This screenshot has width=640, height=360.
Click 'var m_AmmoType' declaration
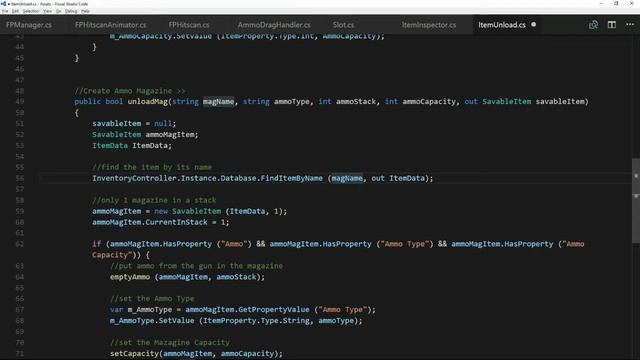pos(141,310)
